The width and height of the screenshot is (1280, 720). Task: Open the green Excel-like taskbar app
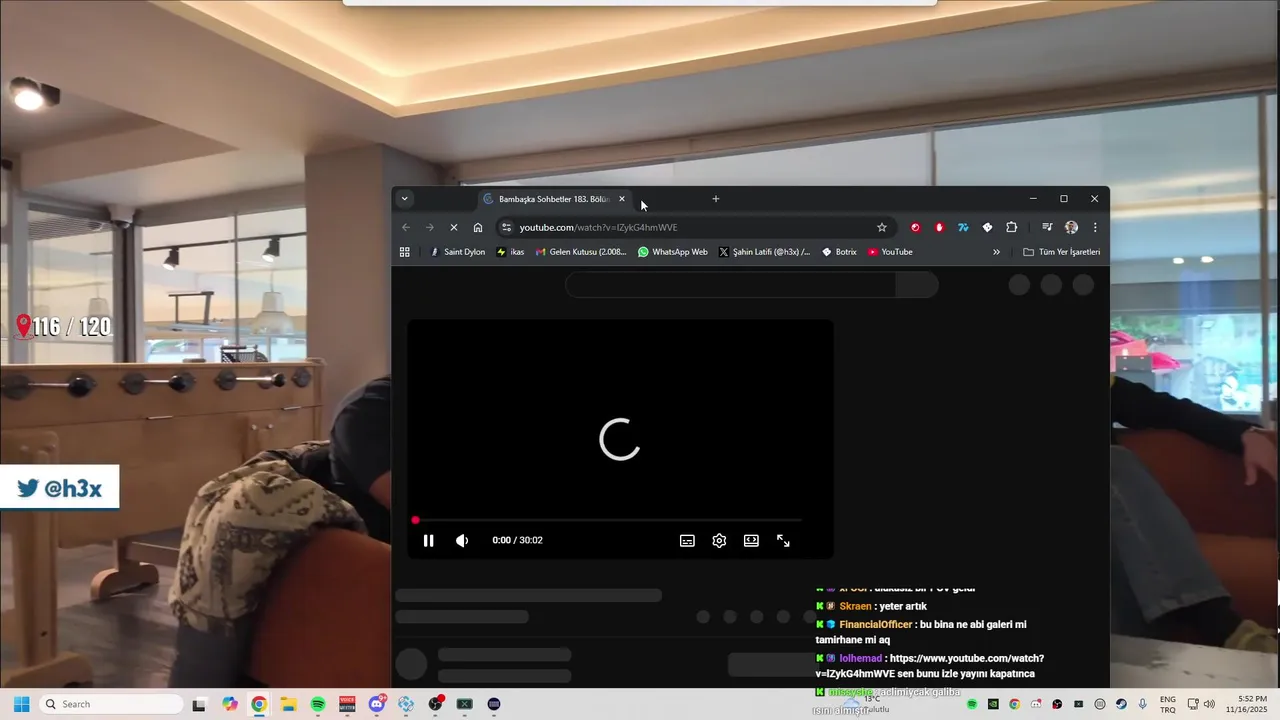(x=464, y=704)
